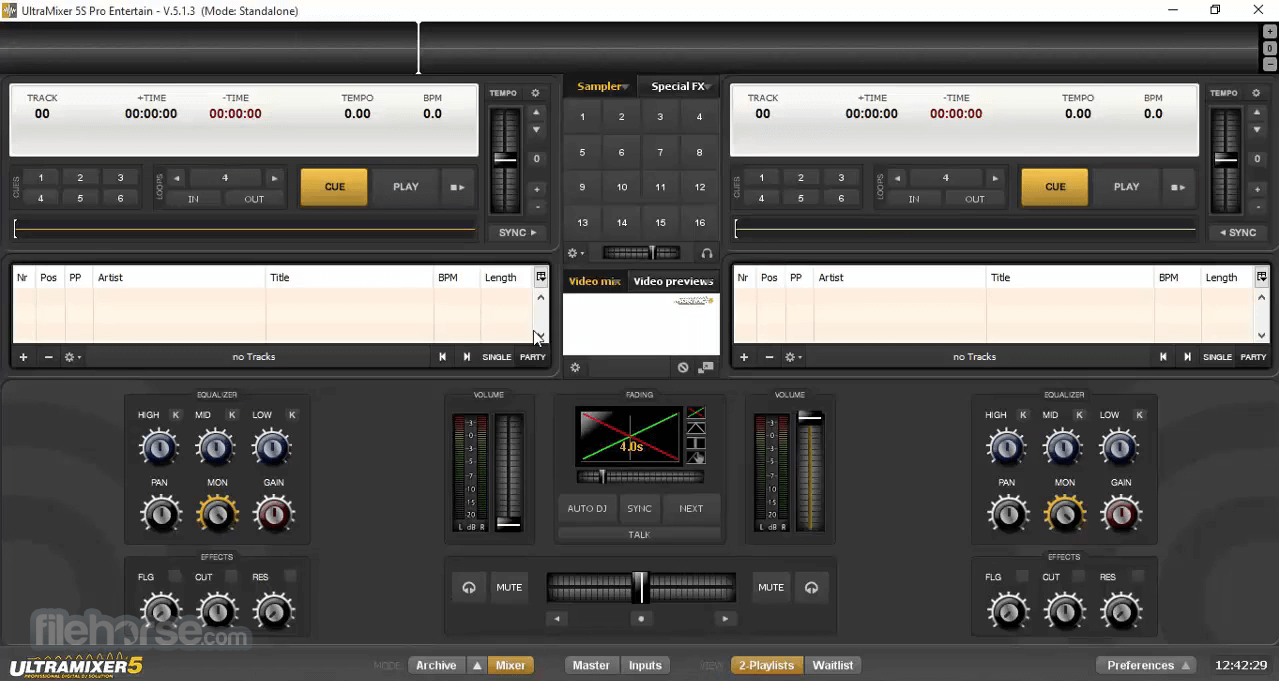Select the second fade curve icon
This screenshot has height=681, width=1279.
[x=696, y=428]
